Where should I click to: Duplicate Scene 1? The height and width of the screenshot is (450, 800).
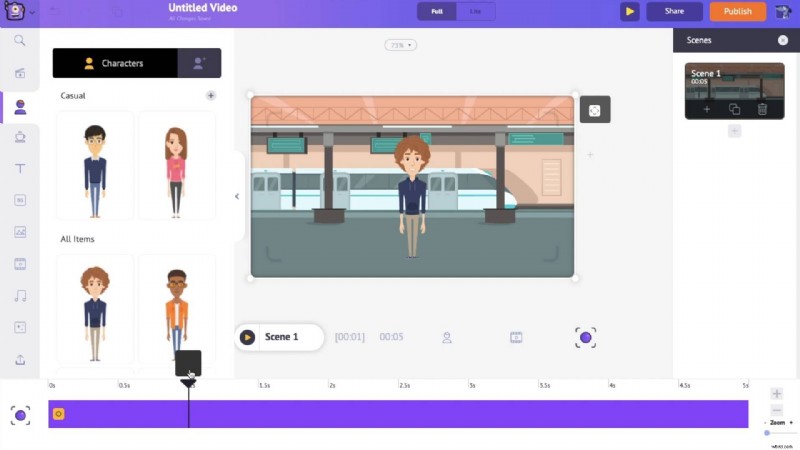(734, 109)
